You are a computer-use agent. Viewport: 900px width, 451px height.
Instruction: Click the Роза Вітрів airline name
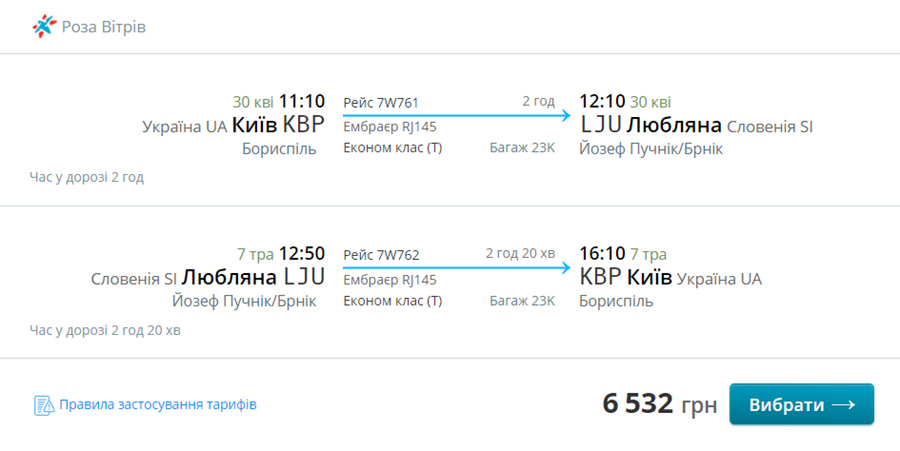pos(104,27)
